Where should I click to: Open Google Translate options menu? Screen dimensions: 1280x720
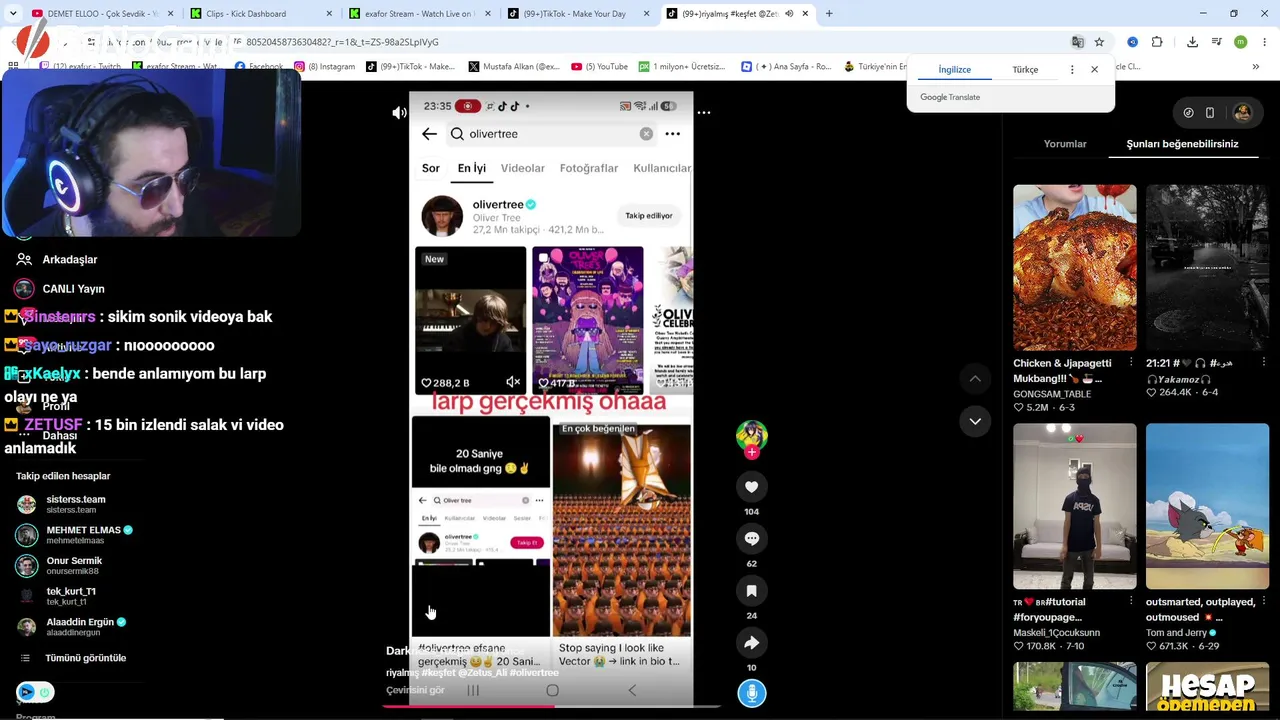1072,70
